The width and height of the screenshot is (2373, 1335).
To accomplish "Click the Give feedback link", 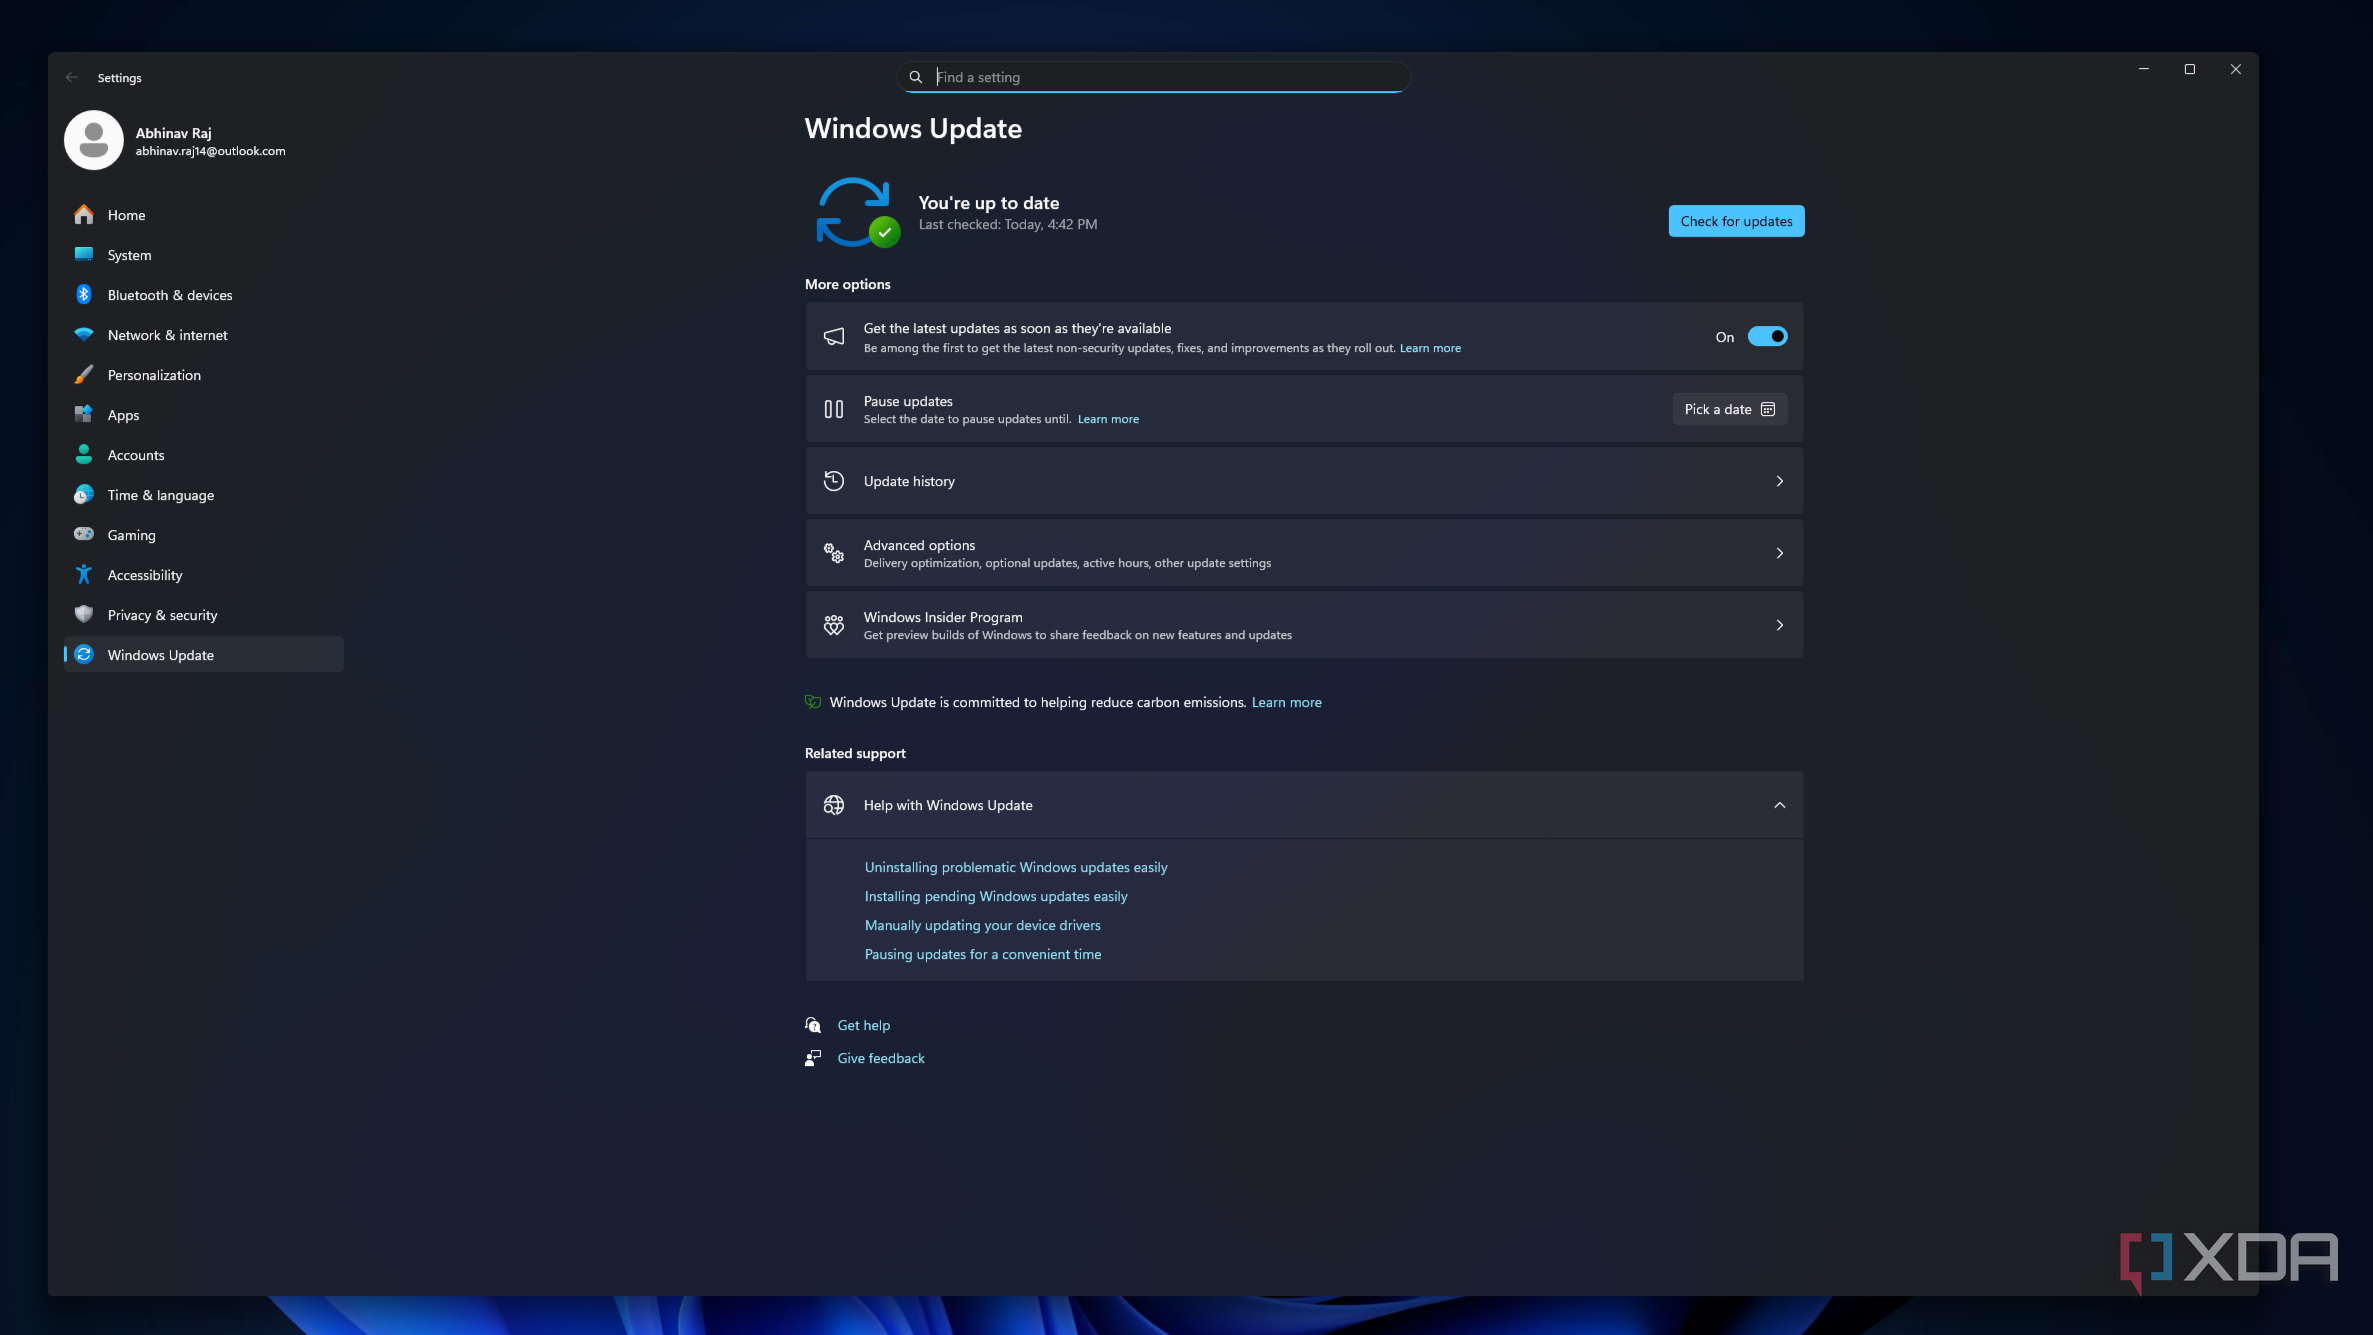I will point(881,1058).
